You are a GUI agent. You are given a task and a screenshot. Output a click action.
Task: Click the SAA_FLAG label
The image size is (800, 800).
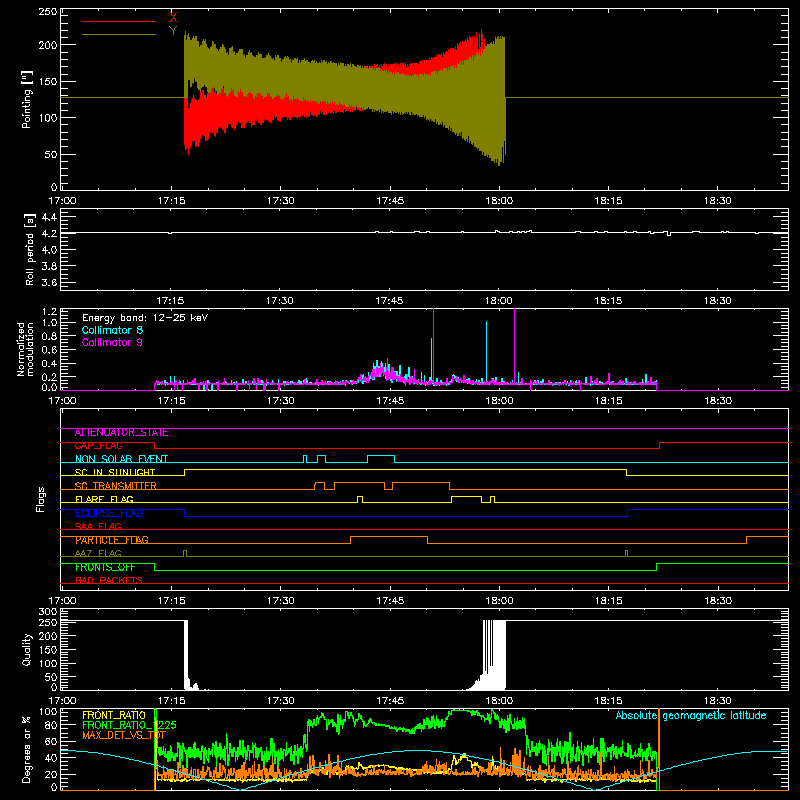[x=98, y=526]
